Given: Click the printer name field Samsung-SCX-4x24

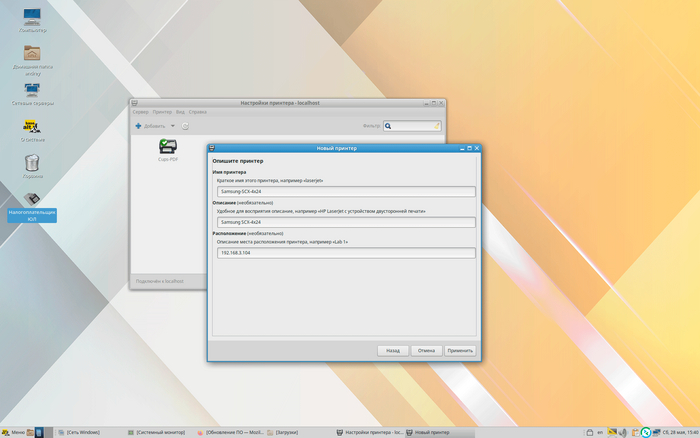Looking at the screenshot, I should [x=345, y=191].
